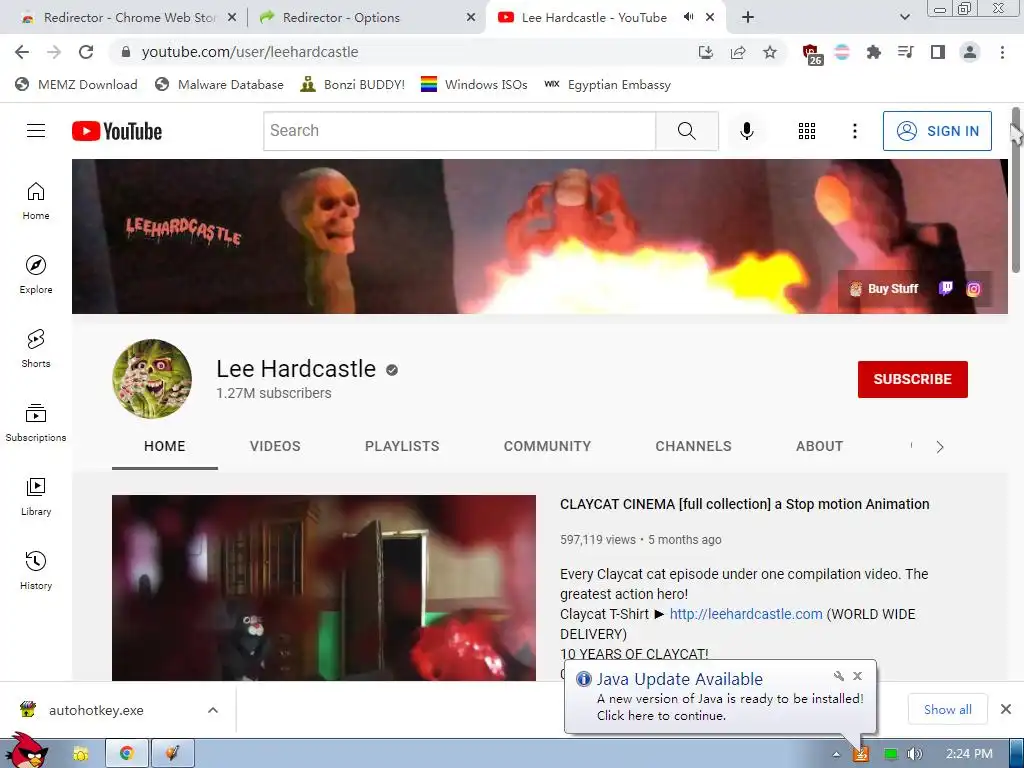Screen dimensions: 1024x768
Task: Switch to Redirector - Chrome Web Store tab
Action: [x=129, y=18]
